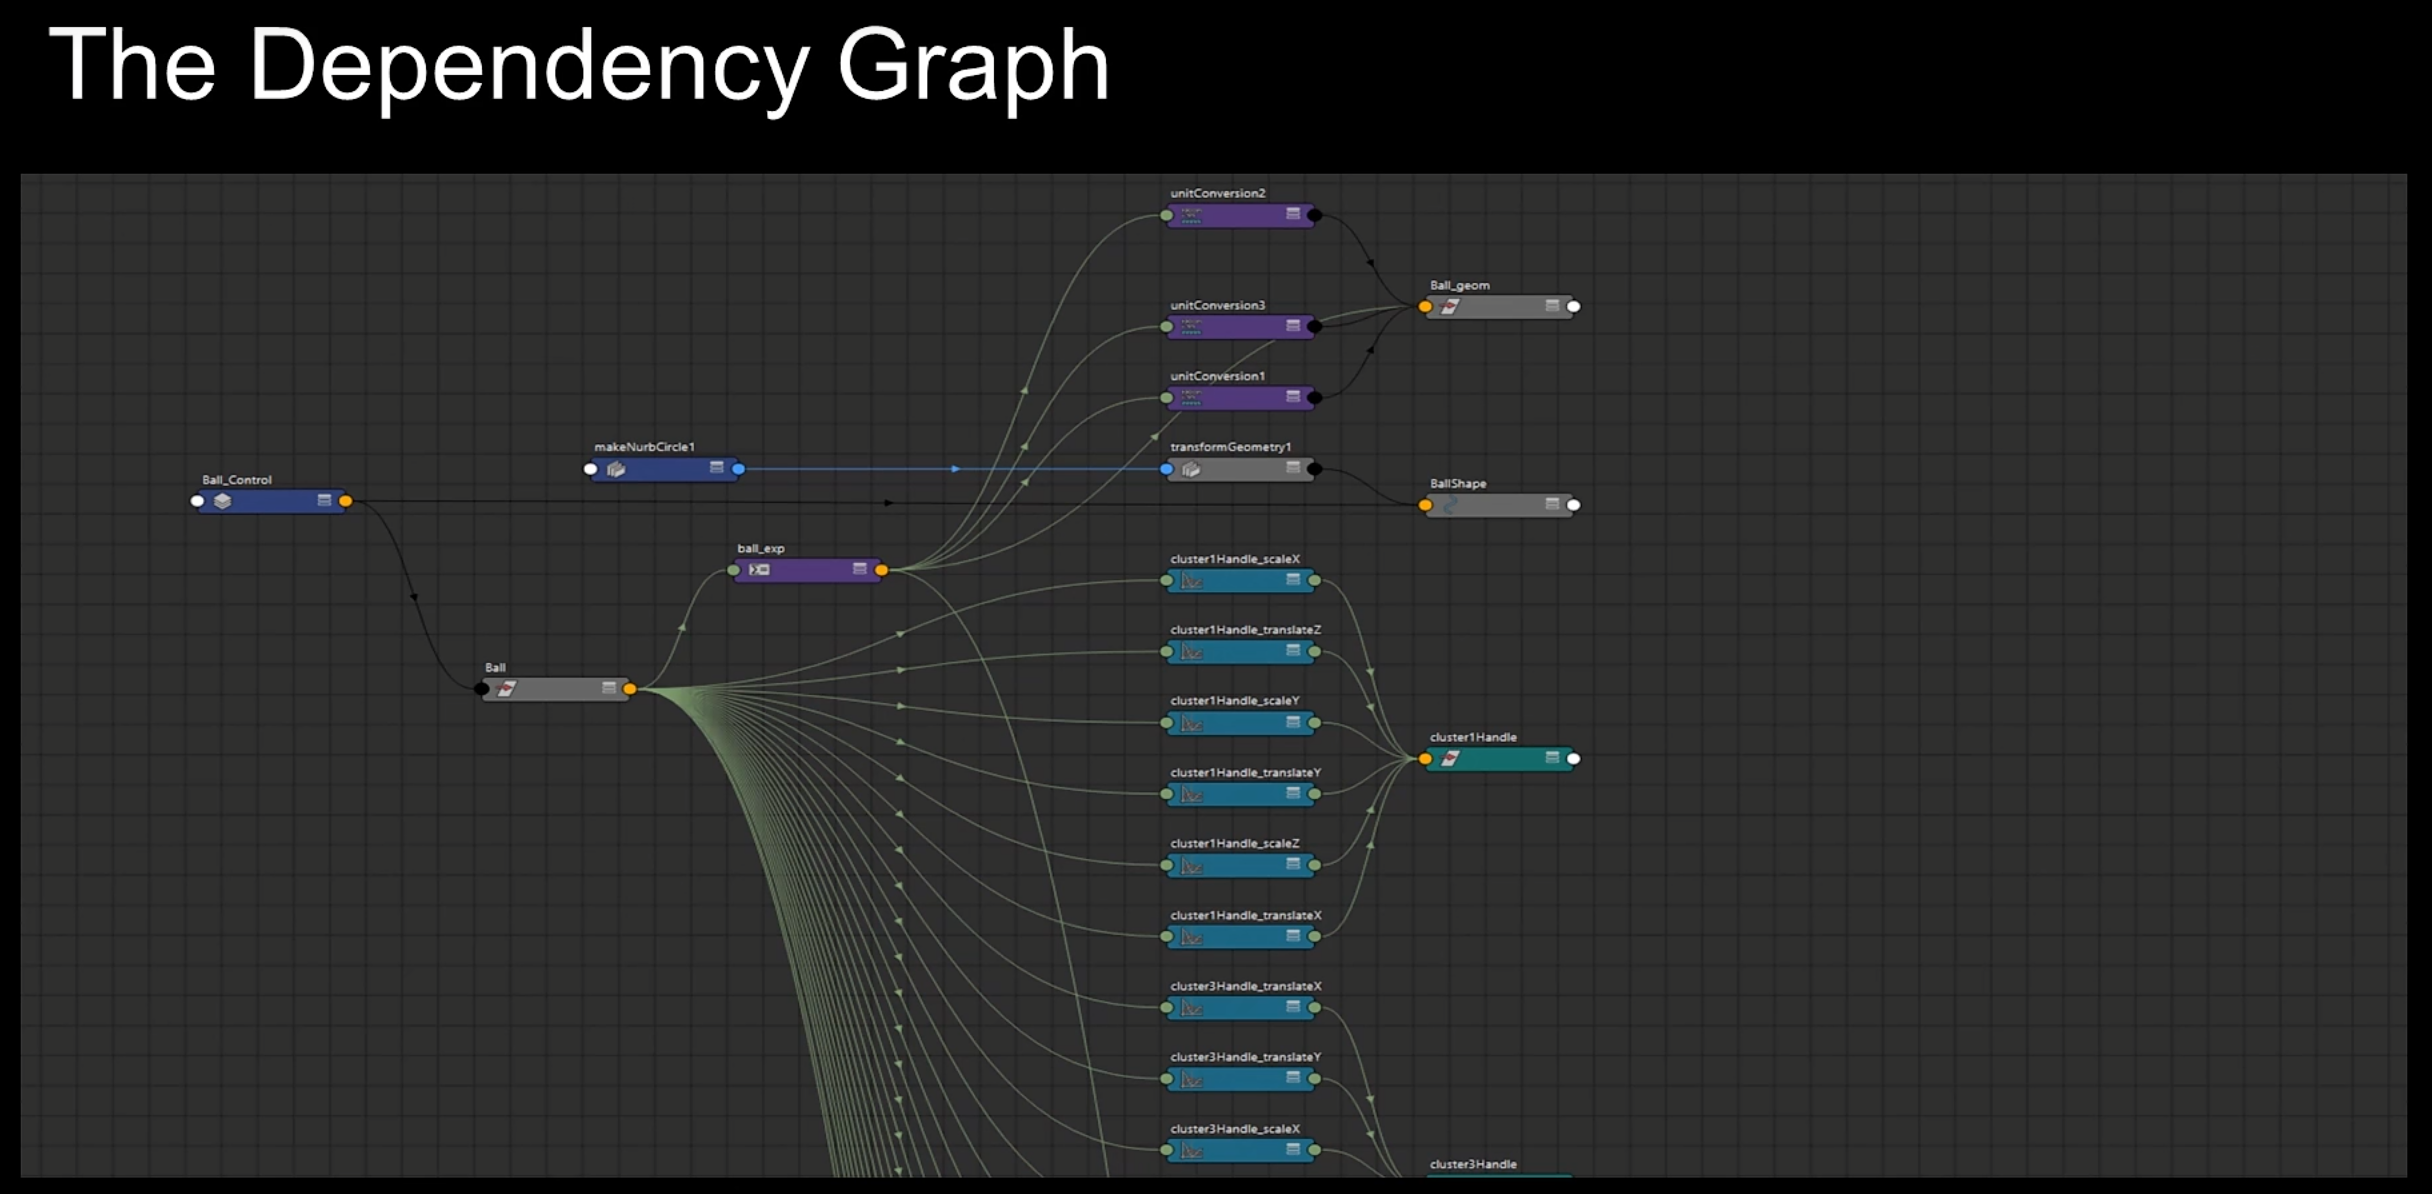Click the unitConversion2 node's icon

1191,215
